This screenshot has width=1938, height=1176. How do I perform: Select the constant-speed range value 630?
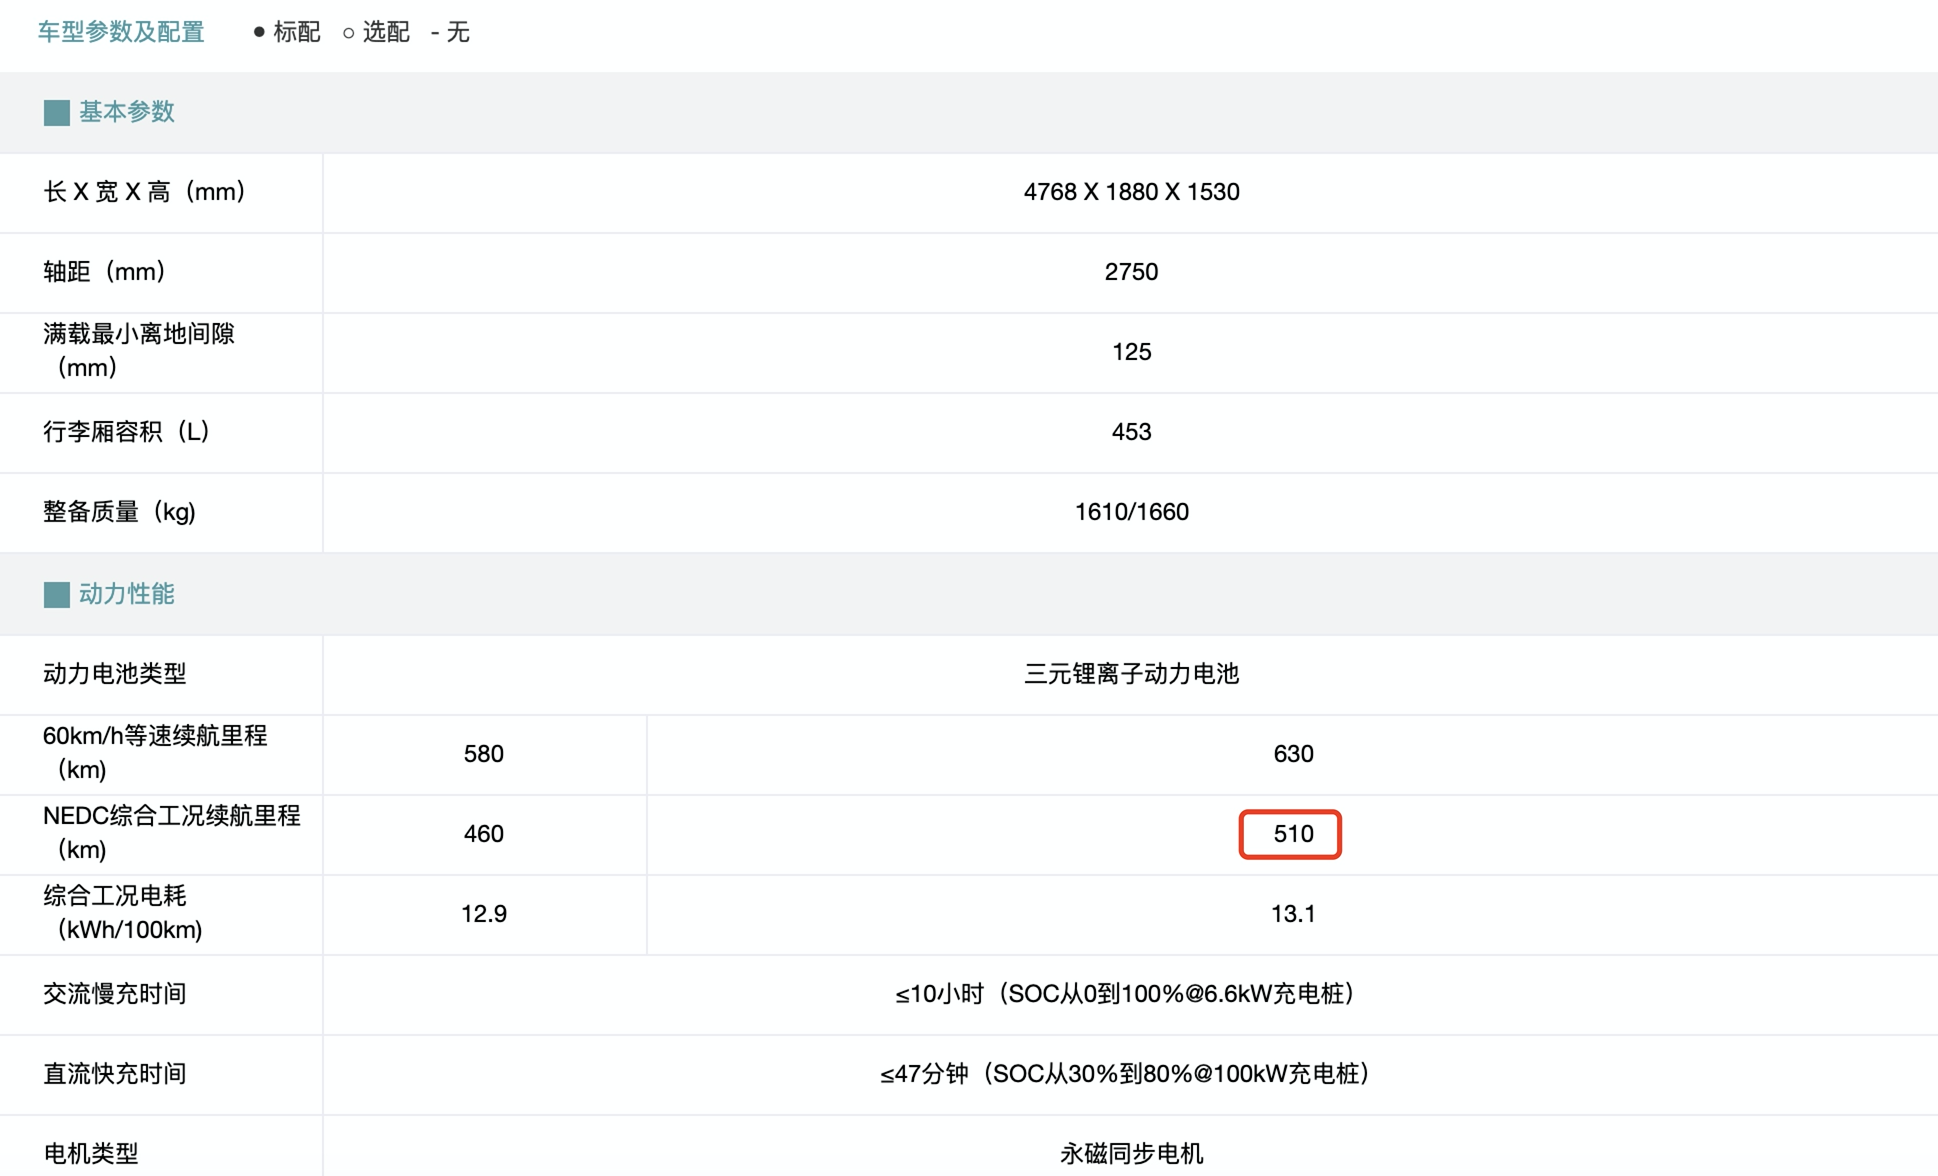pos(1293,754)
